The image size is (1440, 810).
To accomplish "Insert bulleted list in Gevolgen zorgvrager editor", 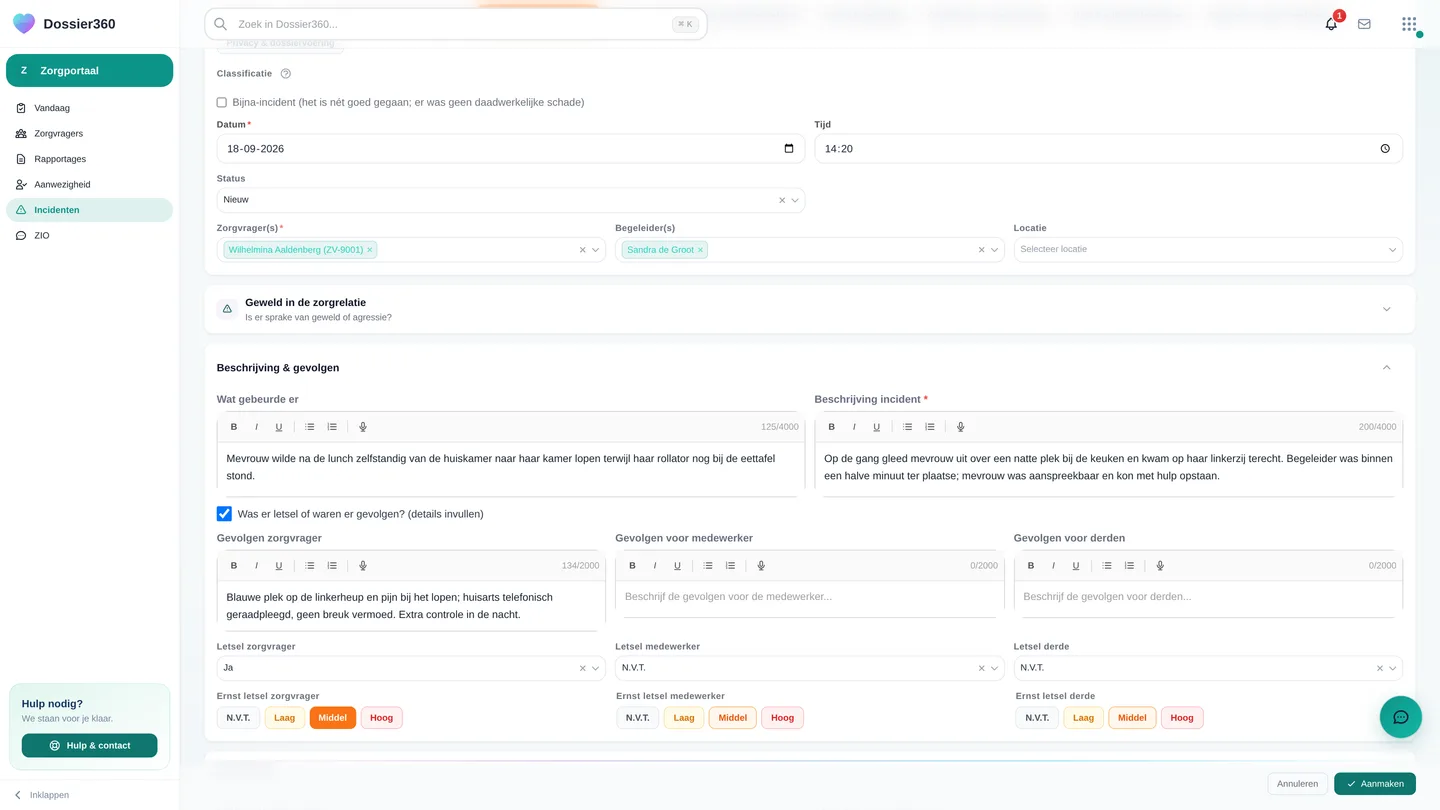I will point(310,566).
